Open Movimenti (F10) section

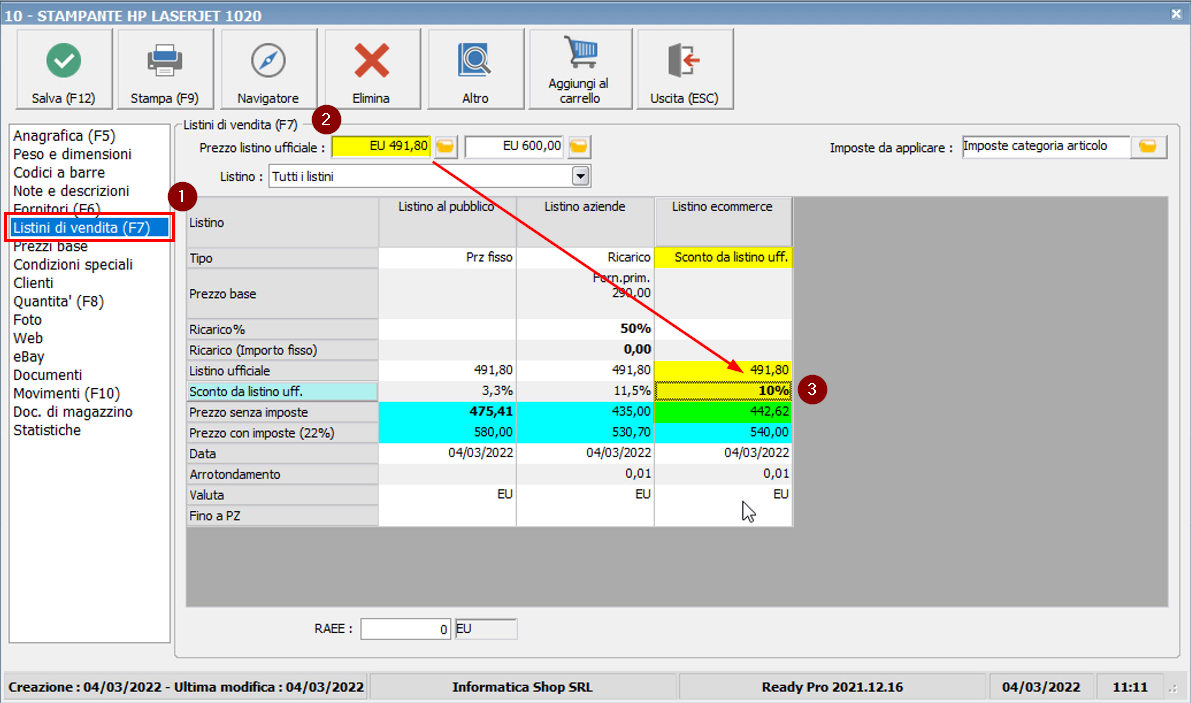(x=67, y=393)
